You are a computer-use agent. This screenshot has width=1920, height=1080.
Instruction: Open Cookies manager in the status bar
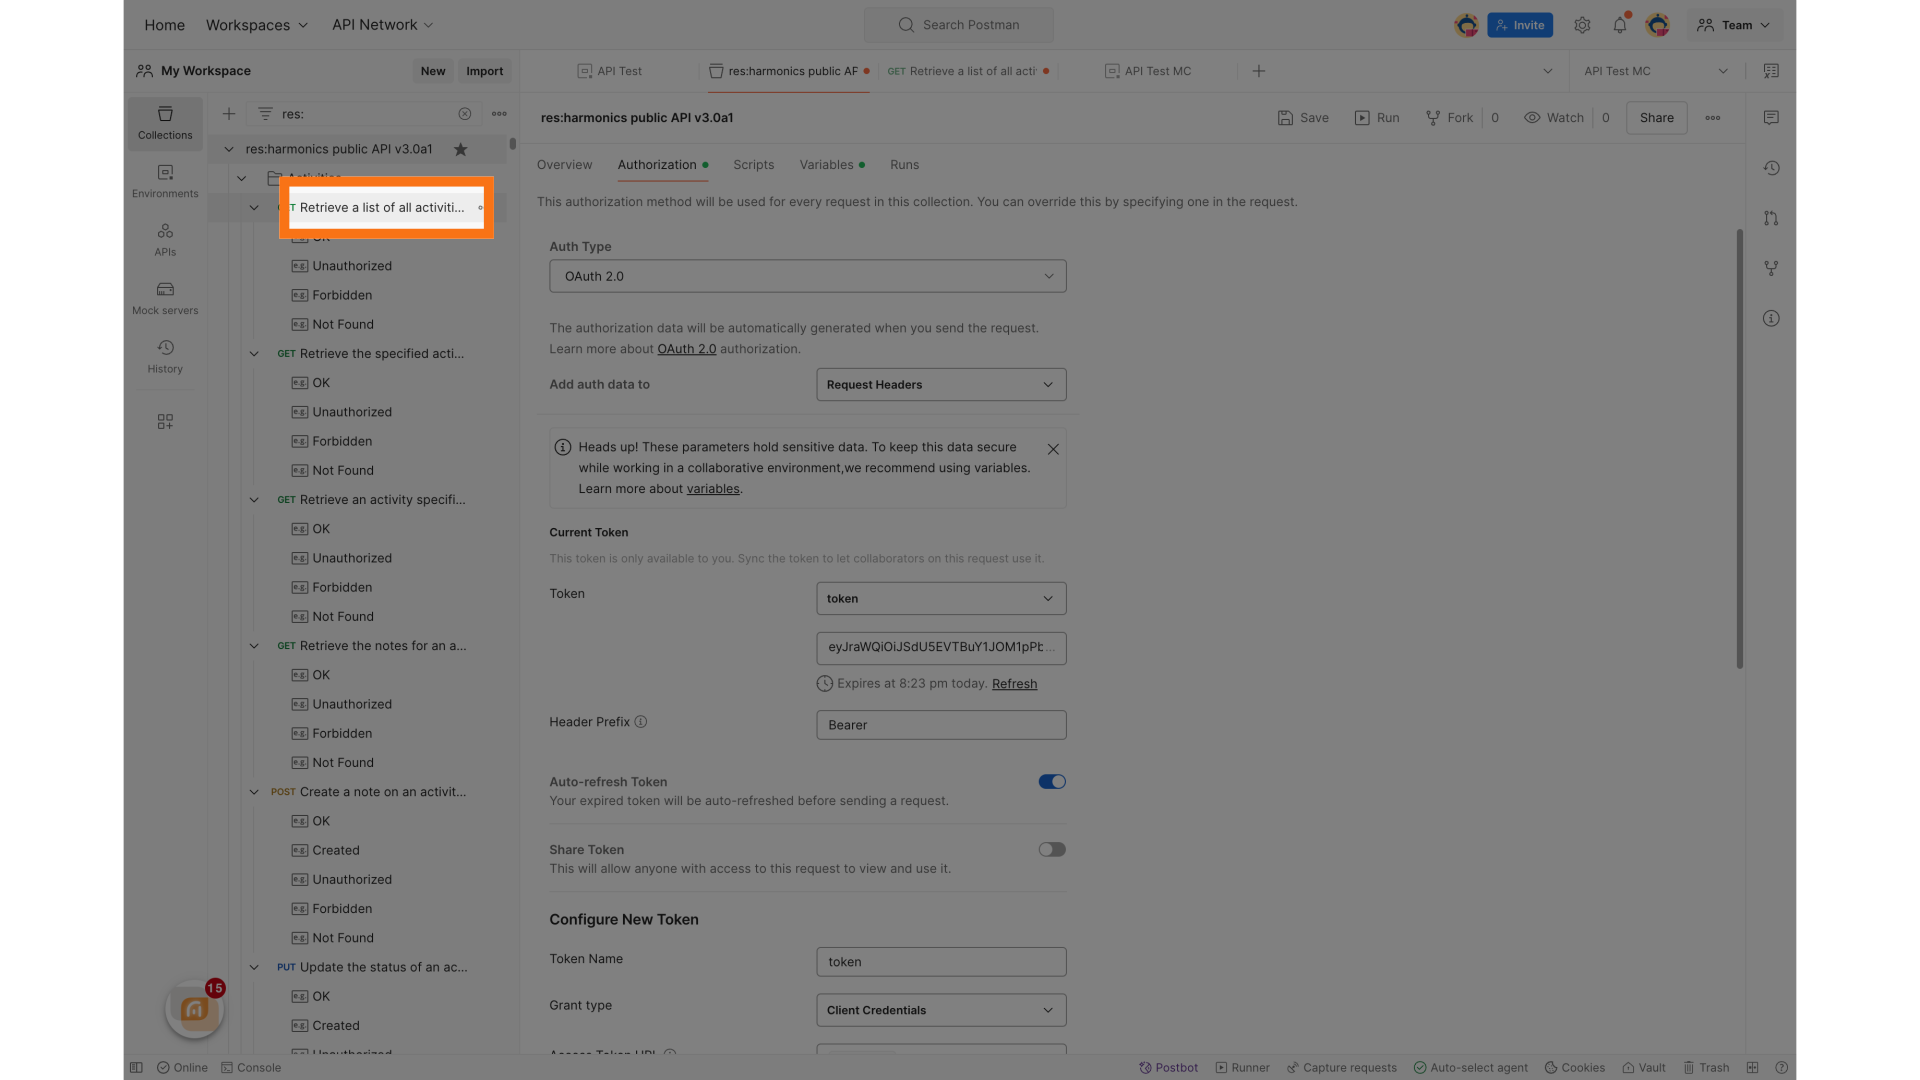click(x=1575, y=1067)
